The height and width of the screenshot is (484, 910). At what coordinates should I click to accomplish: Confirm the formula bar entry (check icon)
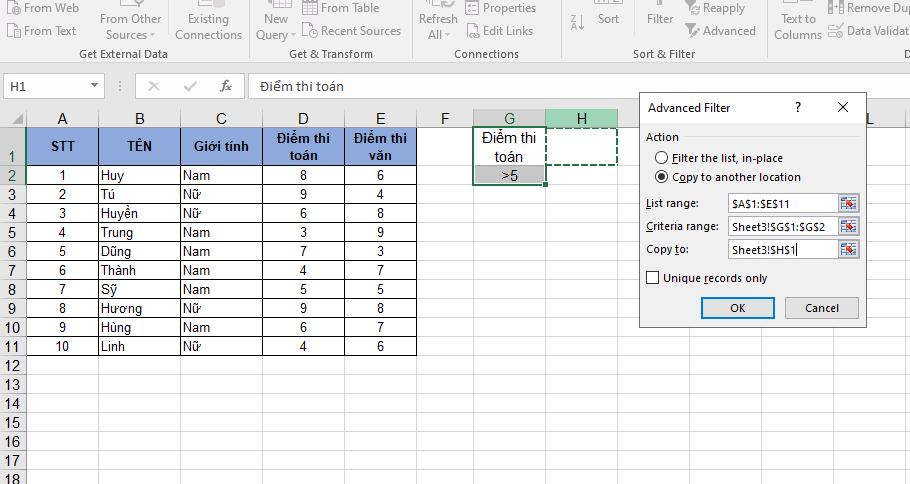click(190, 86)
